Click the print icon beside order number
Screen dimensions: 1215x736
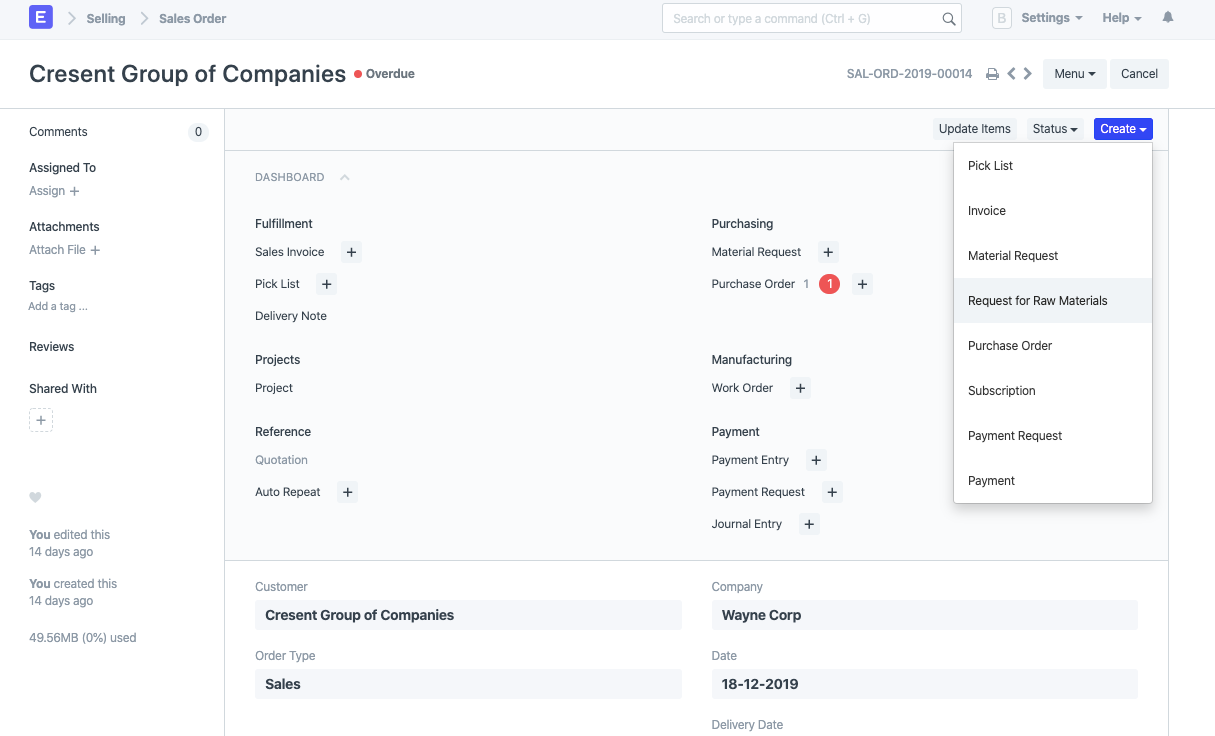click(x=992, y=74)
